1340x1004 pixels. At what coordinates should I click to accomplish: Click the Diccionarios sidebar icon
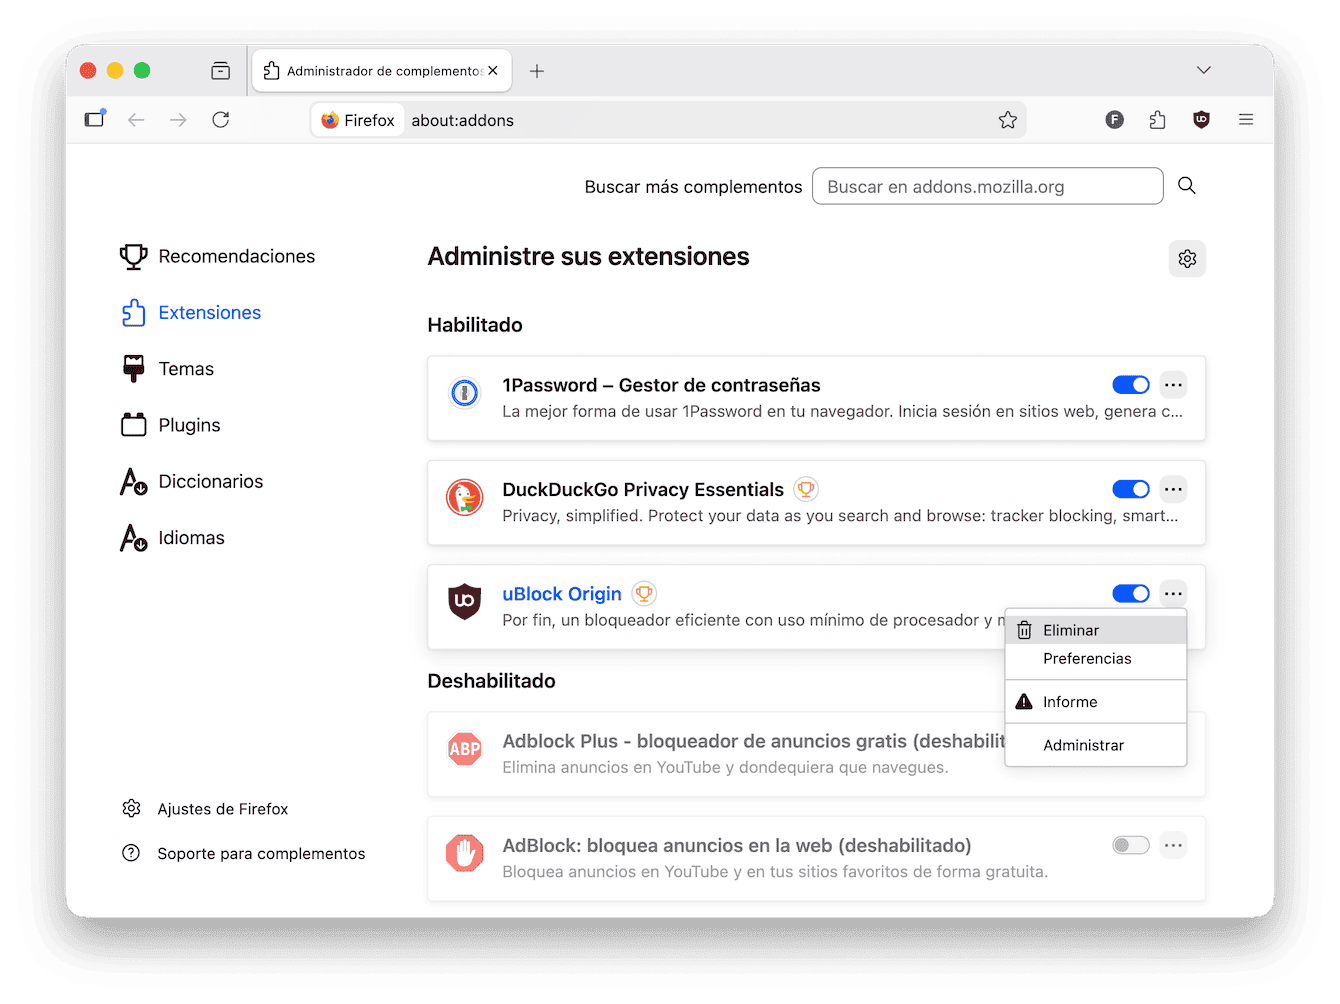(x=133, y=481)
